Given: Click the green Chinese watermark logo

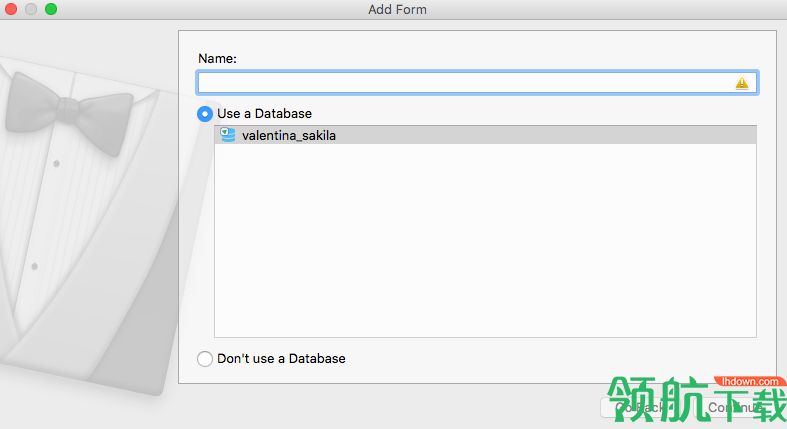Looking at the screenshot, I should tap(697, 400).
